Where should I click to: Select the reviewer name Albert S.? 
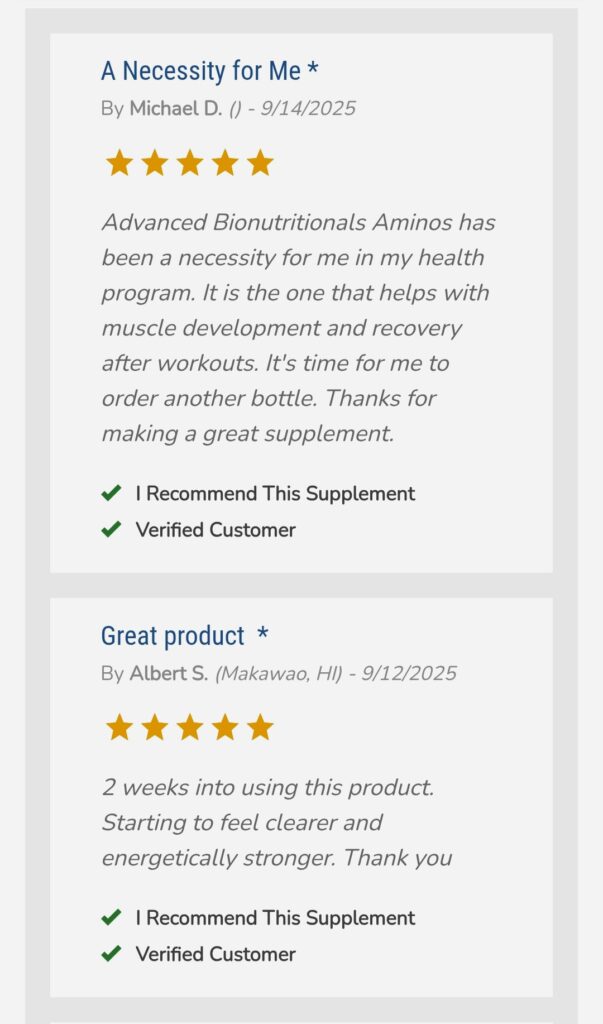click(x=168, y=673)
